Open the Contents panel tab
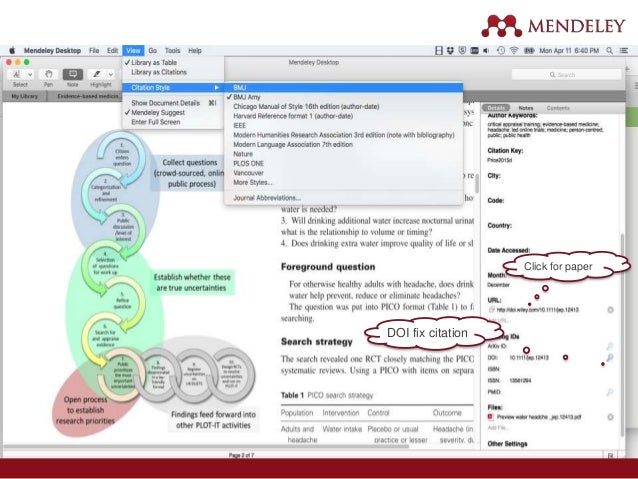 coord(558,108)
